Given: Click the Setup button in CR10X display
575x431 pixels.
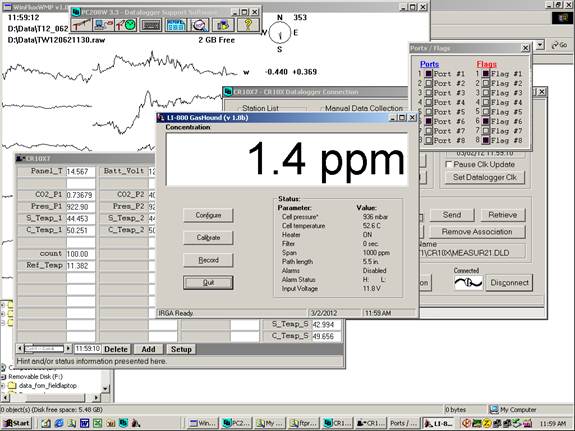Looking at the screenshot, I should (x=181, y=349).
